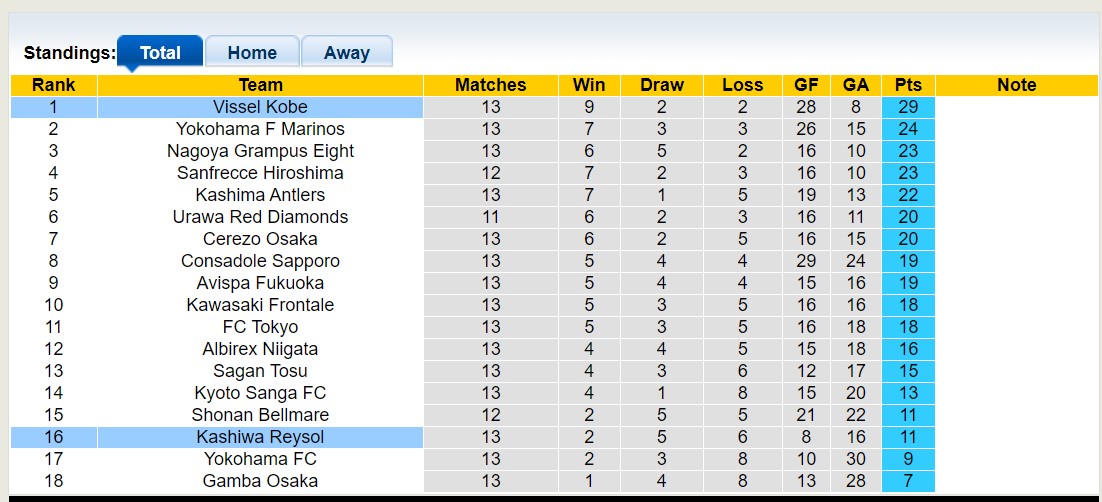Click the Matches column header

point(490,85)
